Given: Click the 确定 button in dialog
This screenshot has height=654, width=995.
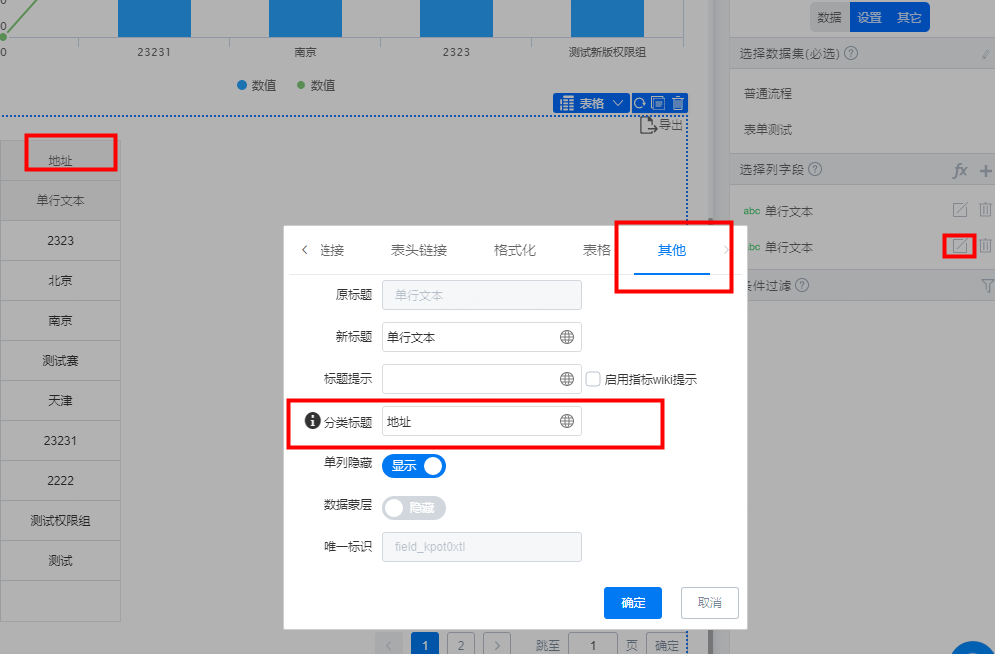Looking at the screenshot, I should click(633, 603).
